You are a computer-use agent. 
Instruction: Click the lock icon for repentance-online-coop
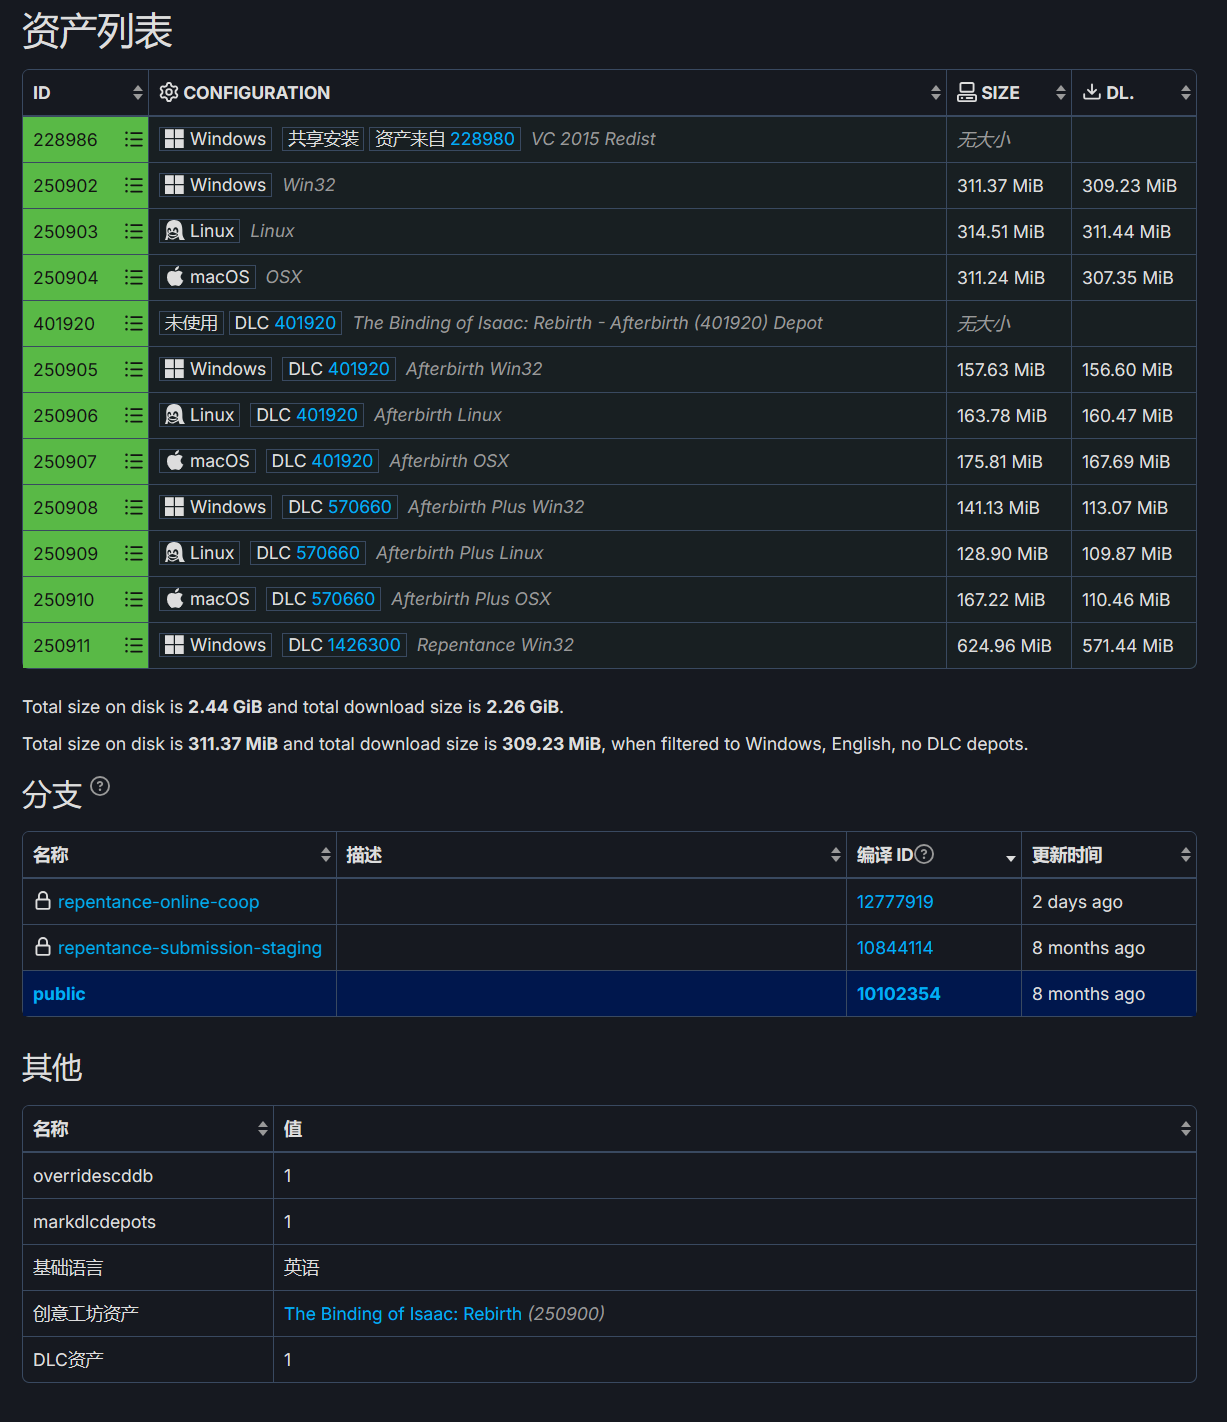(43, 901)
